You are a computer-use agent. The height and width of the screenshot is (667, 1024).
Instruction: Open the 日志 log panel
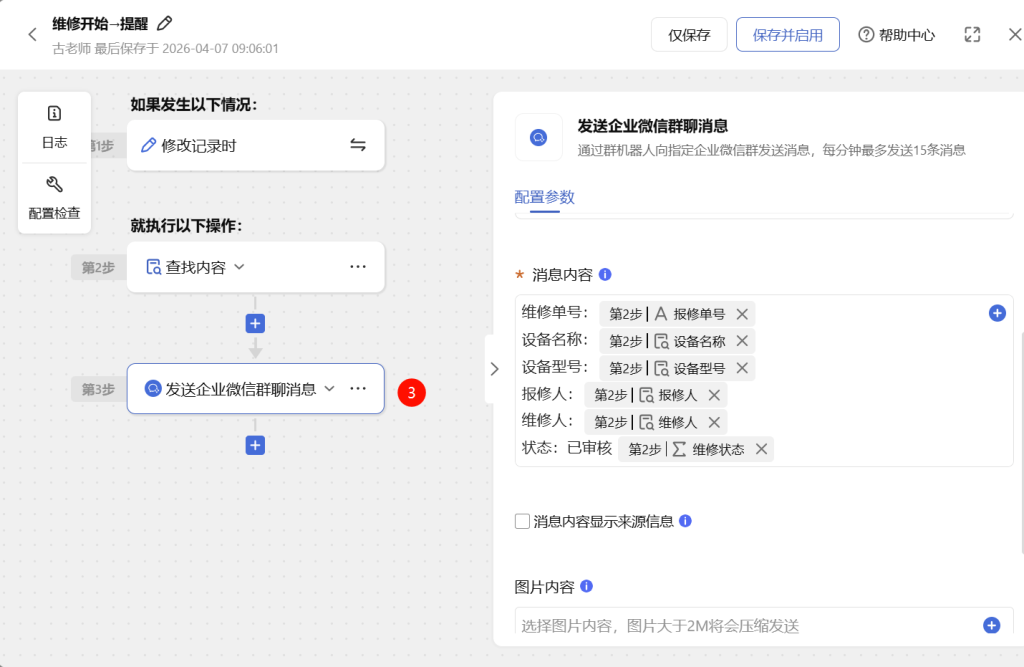pyautogui.click(x=54, y=127)
